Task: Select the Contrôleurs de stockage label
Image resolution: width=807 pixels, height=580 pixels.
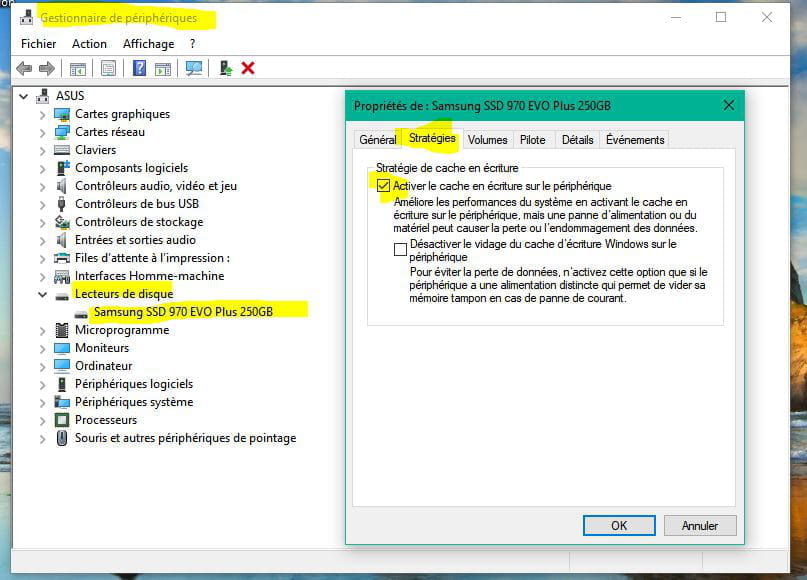Action: 139,222
